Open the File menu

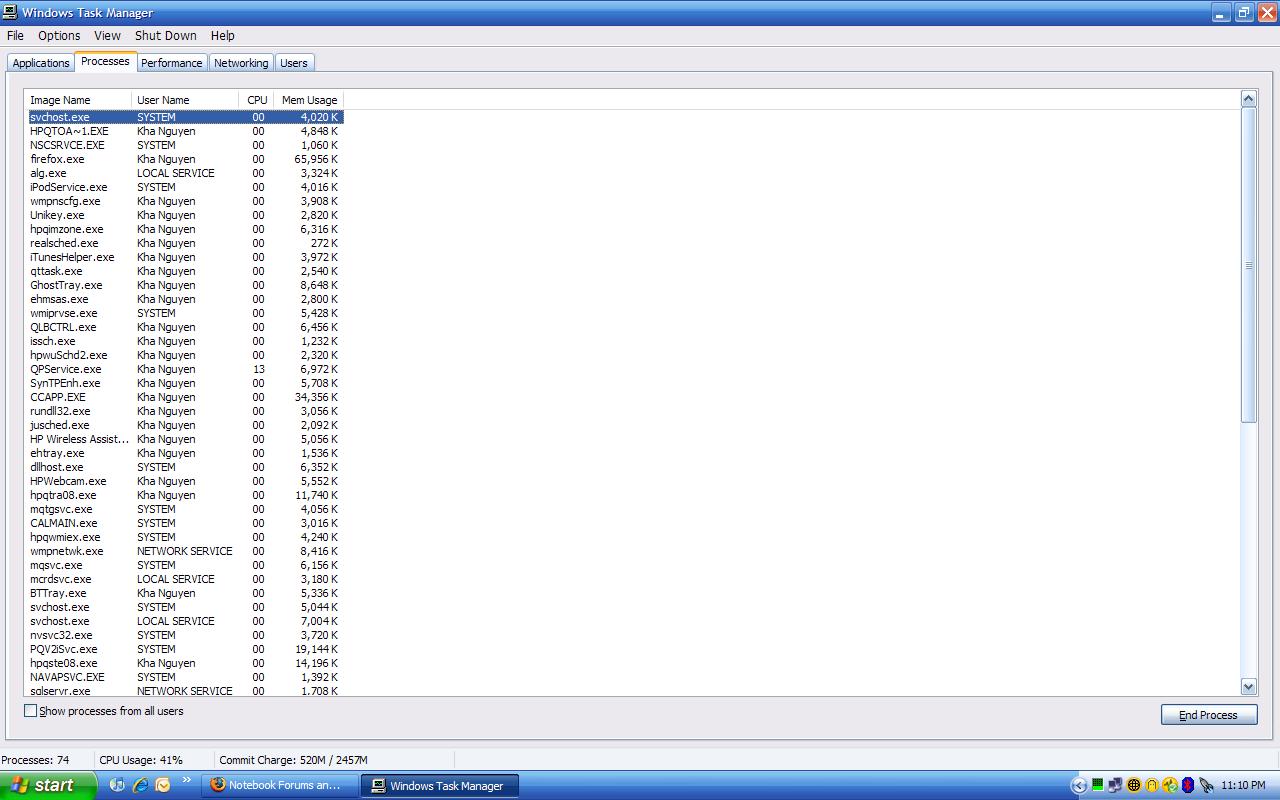coord(15,35)
